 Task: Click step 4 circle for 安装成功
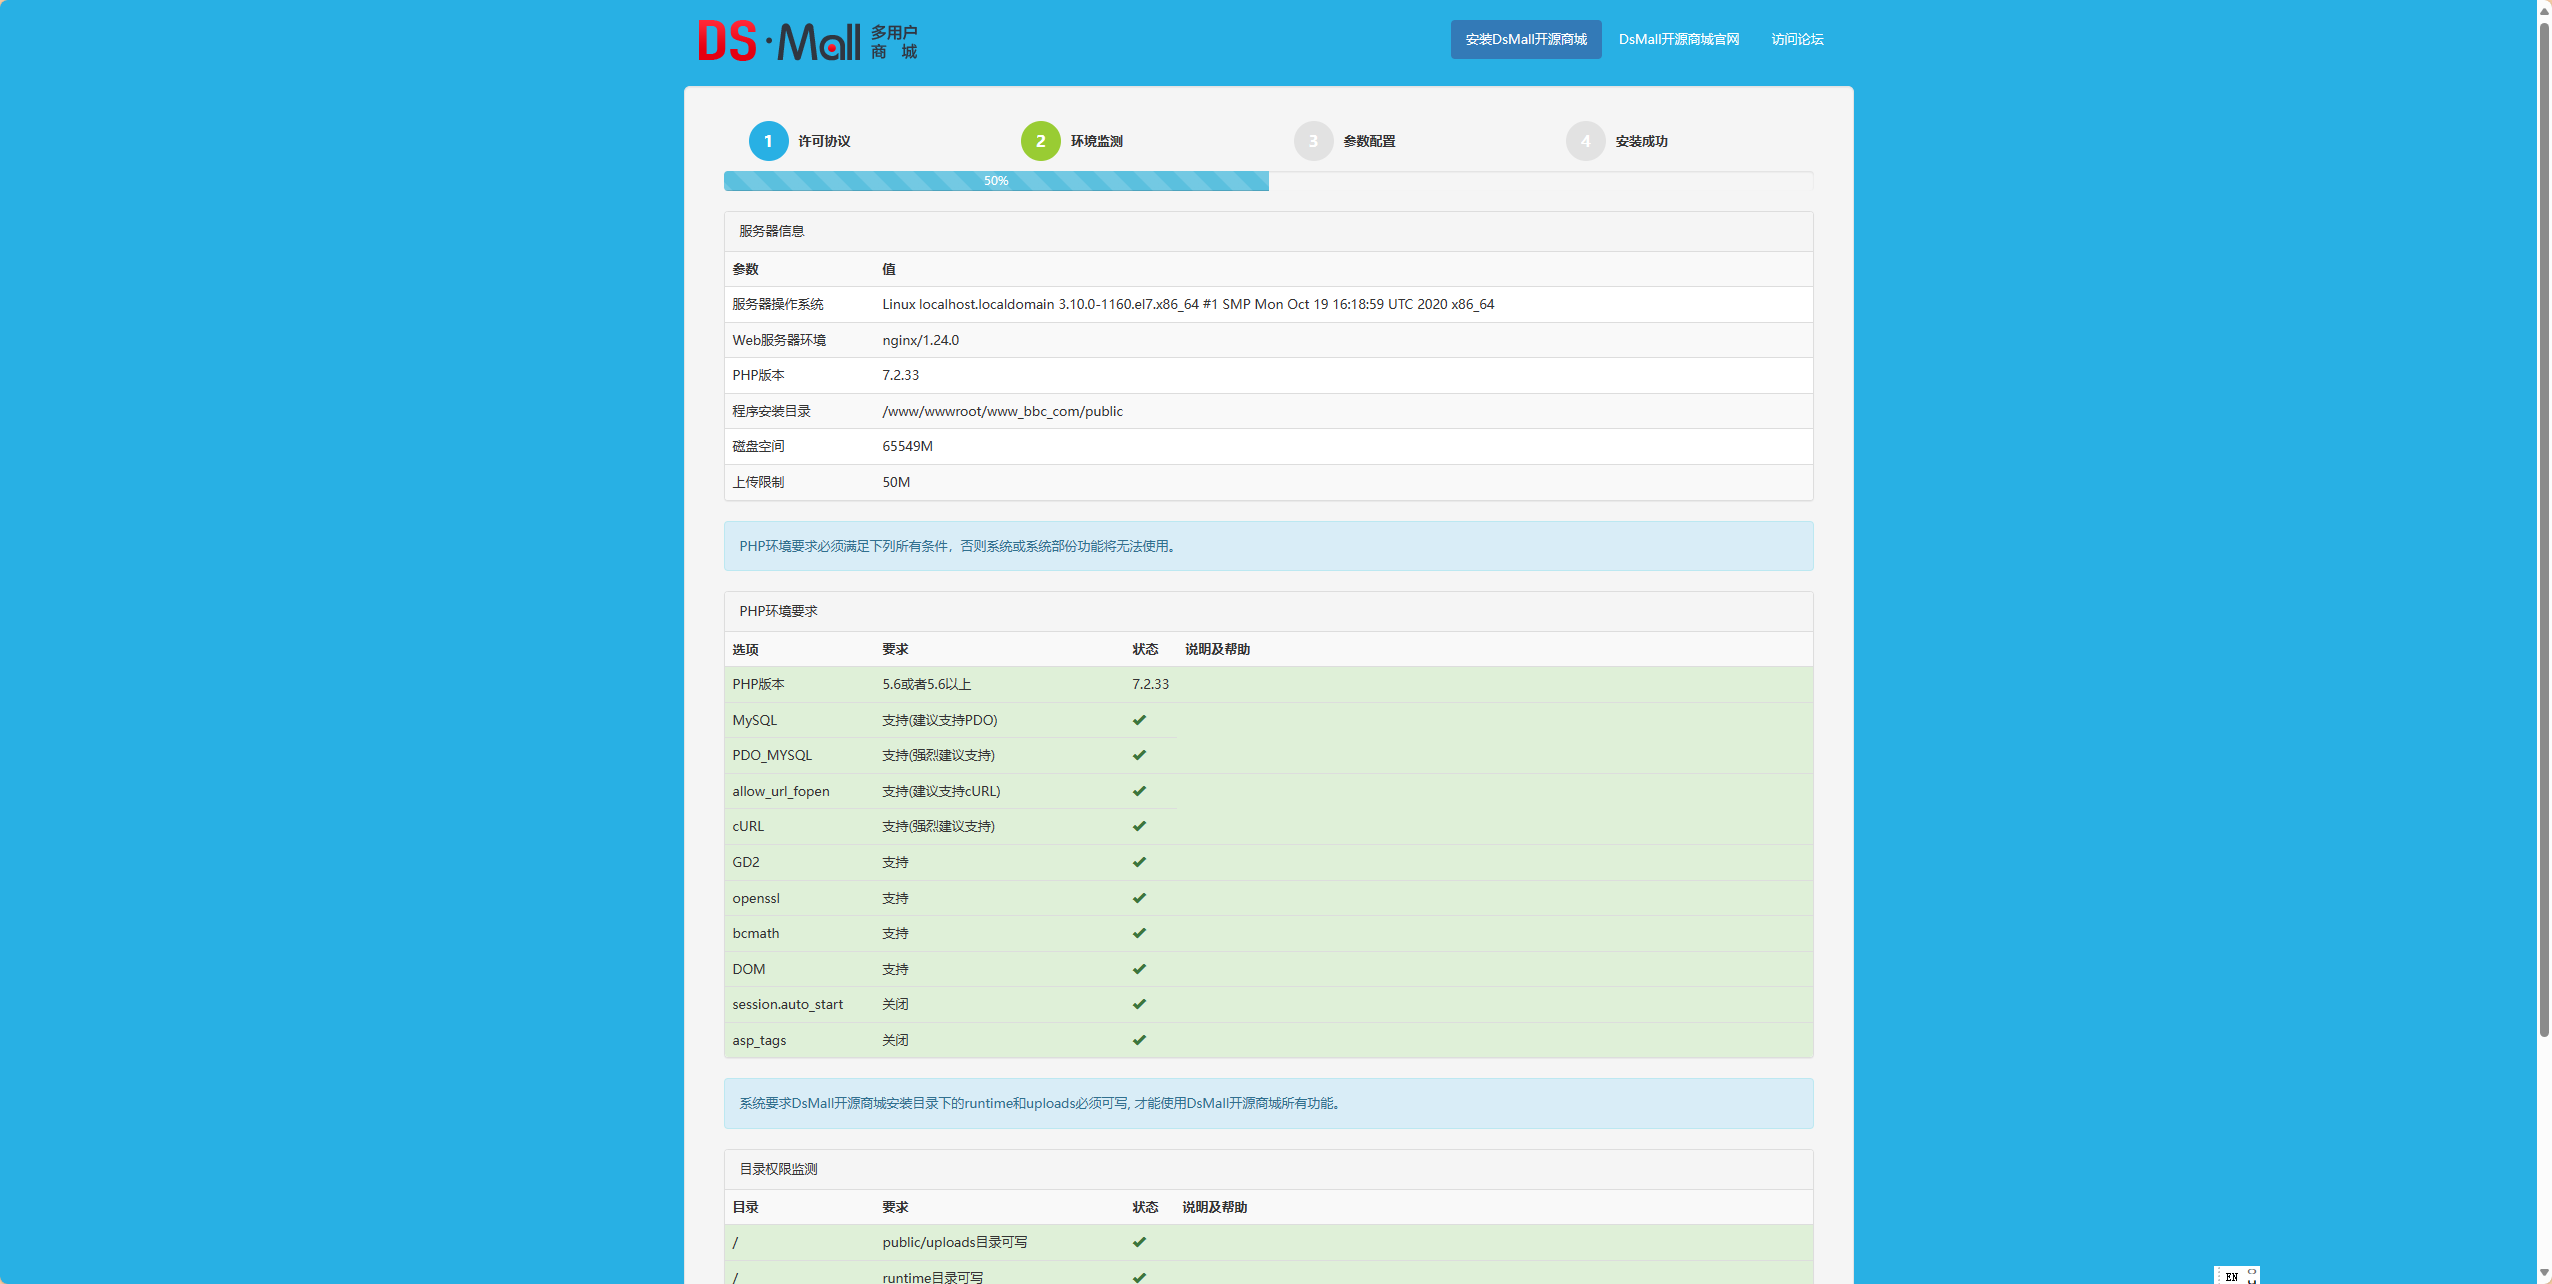click(x=1585, y=141)
